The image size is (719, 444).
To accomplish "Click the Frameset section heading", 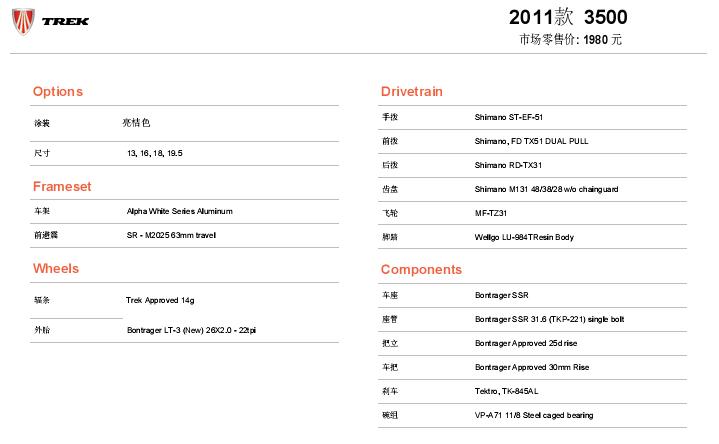I will point(62,186).
